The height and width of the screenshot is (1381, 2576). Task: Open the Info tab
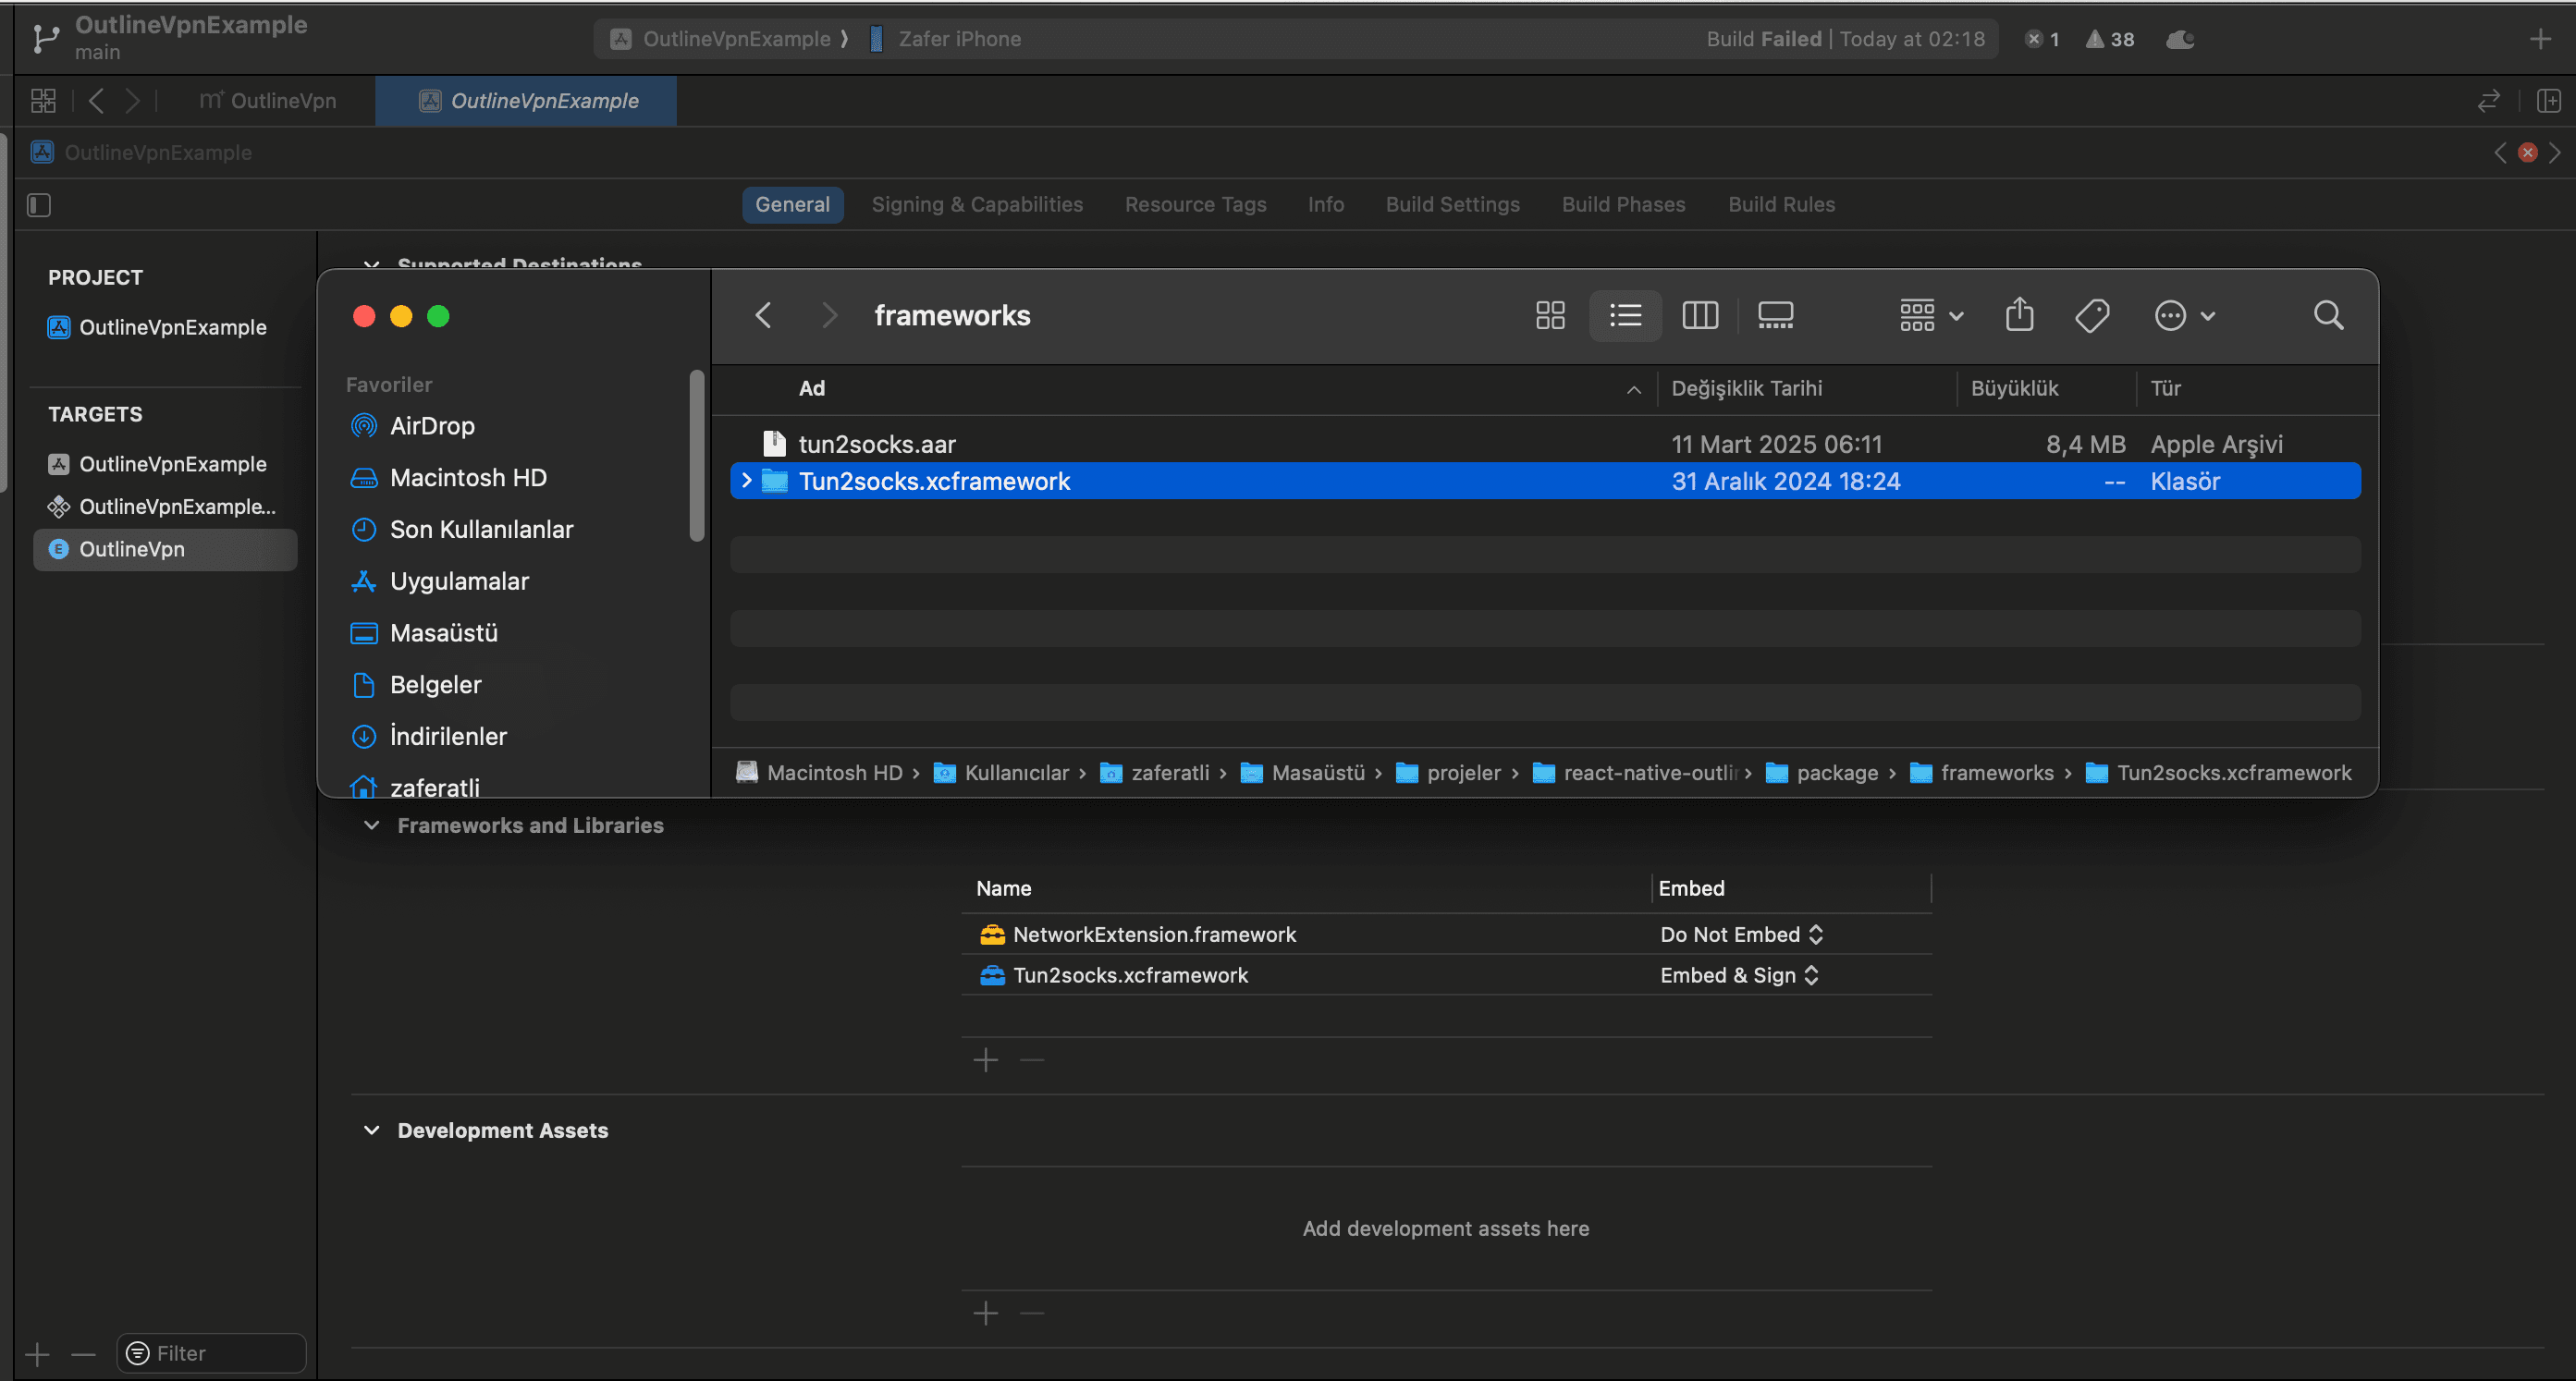(x=1325, y=204)
